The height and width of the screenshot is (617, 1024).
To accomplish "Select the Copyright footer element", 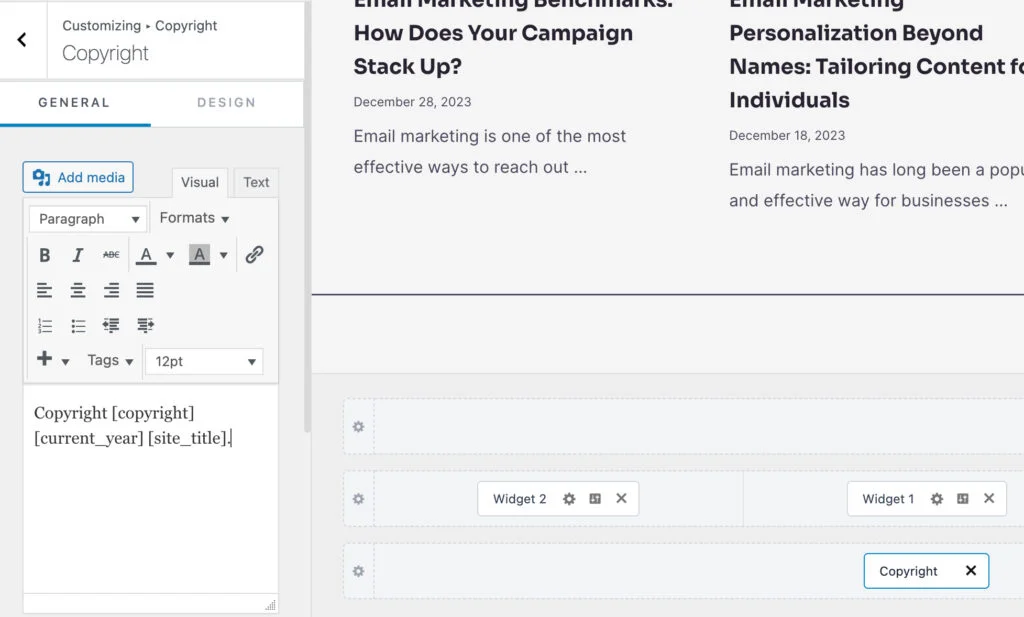I will (908, 571).
